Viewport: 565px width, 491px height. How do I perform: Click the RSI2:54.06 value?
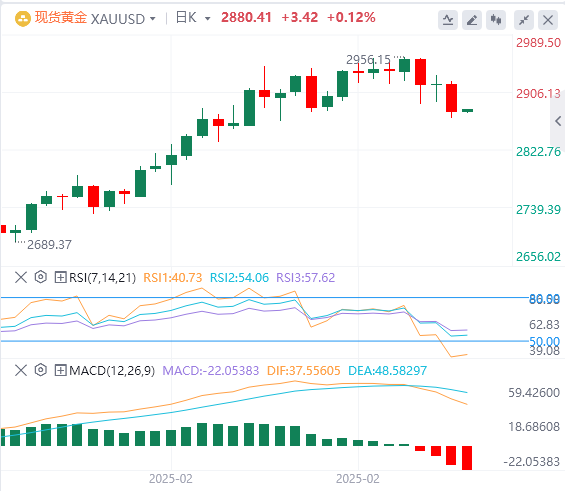pyautogui.click(x=239, y=278)
